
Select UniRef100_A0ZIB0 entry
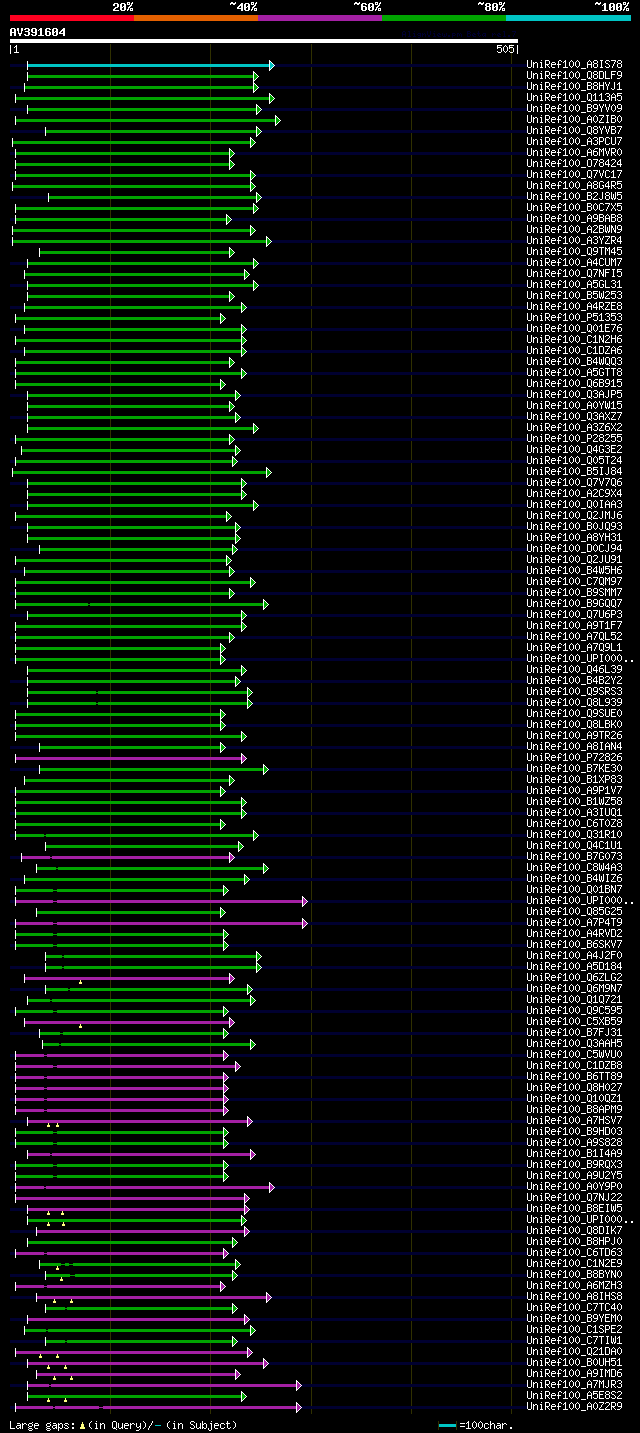574,120
